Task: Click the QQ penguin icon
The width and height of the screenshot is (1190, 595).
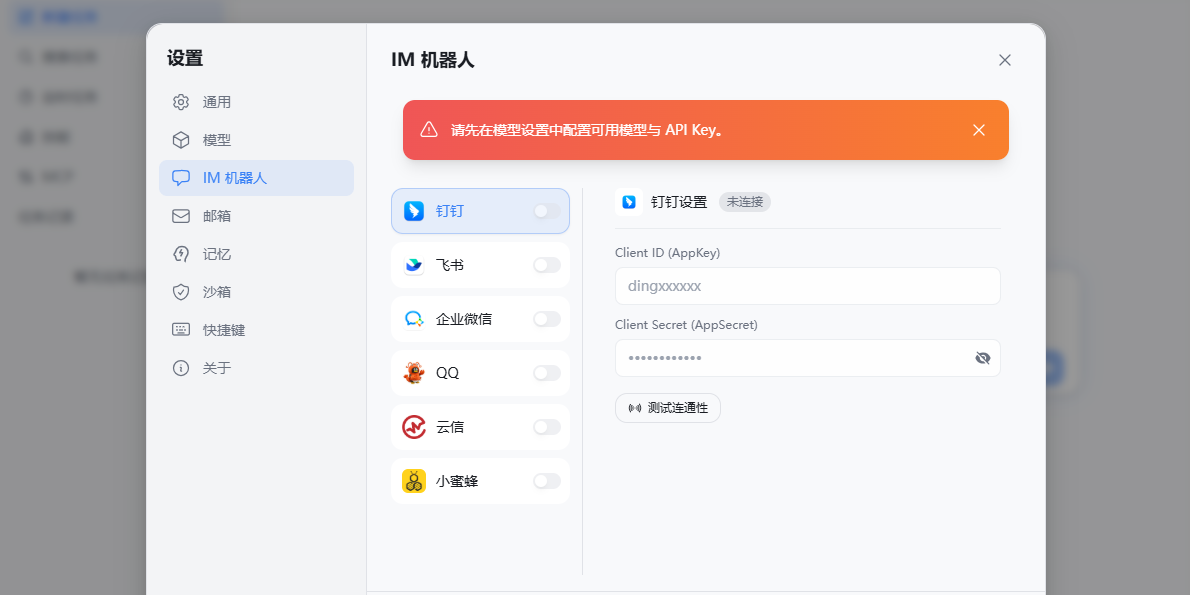Action: tap(414, 373)
